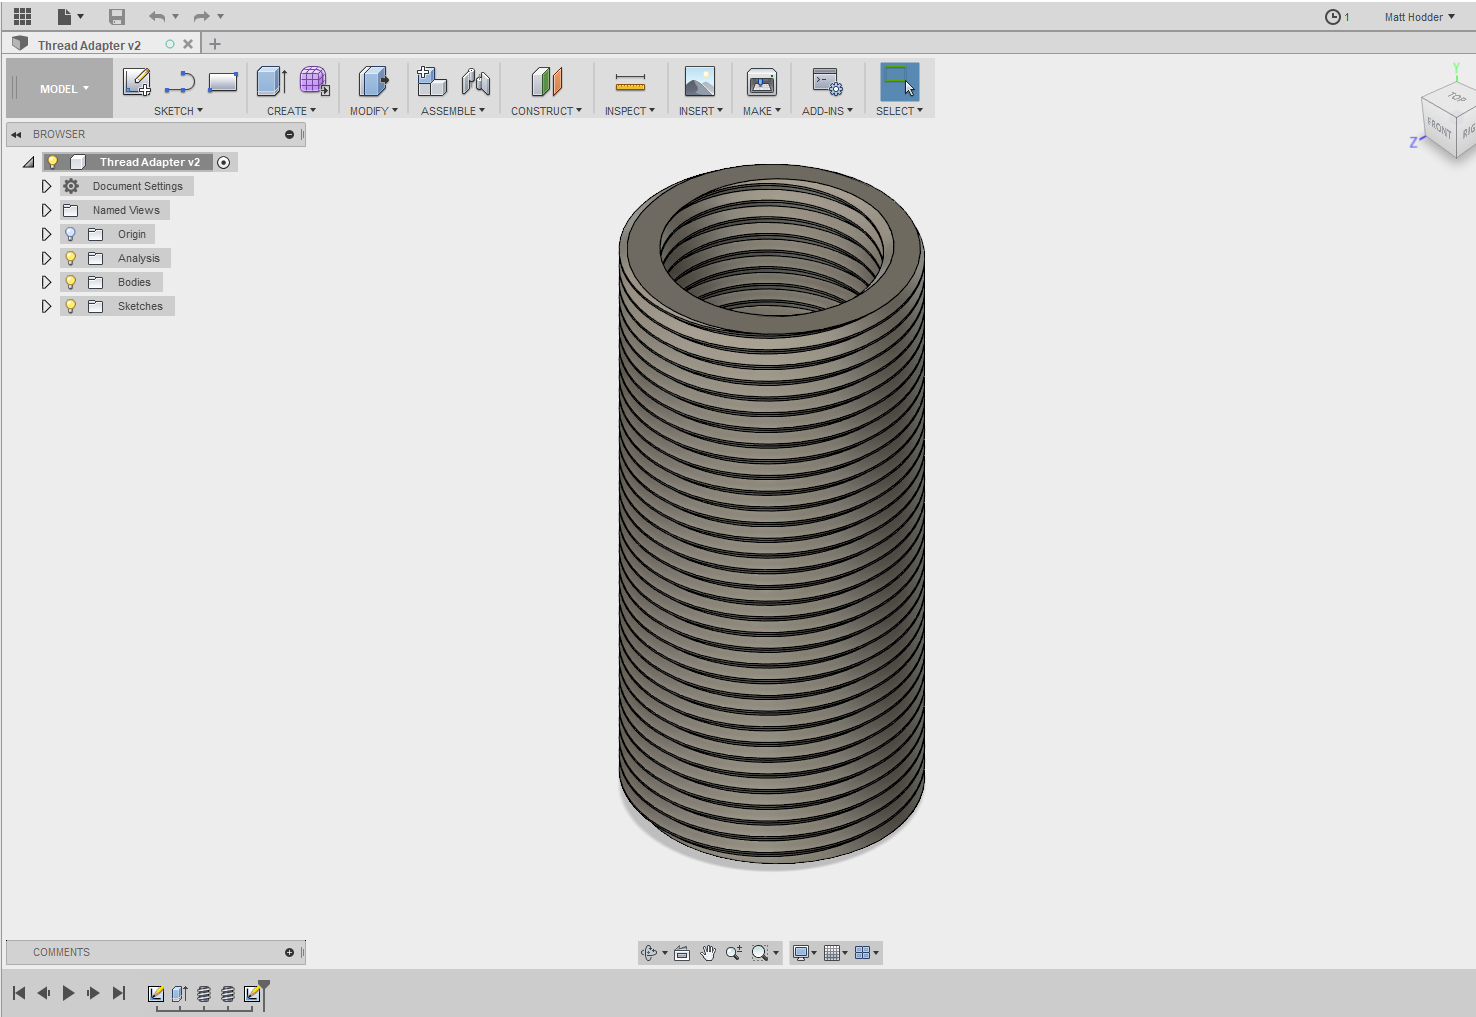
Task: Select the Create Sketch tool
Action: pos(136,82)
